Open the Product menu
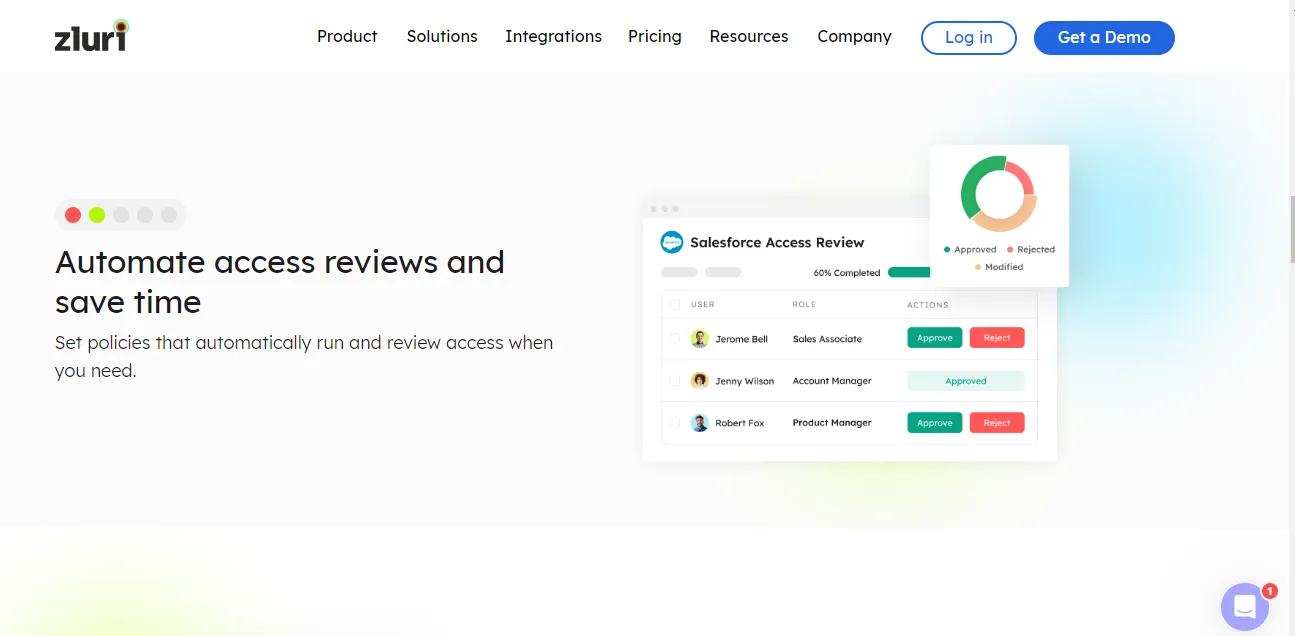This screenshot has width=1295, height=636. (x=347, y=36)
